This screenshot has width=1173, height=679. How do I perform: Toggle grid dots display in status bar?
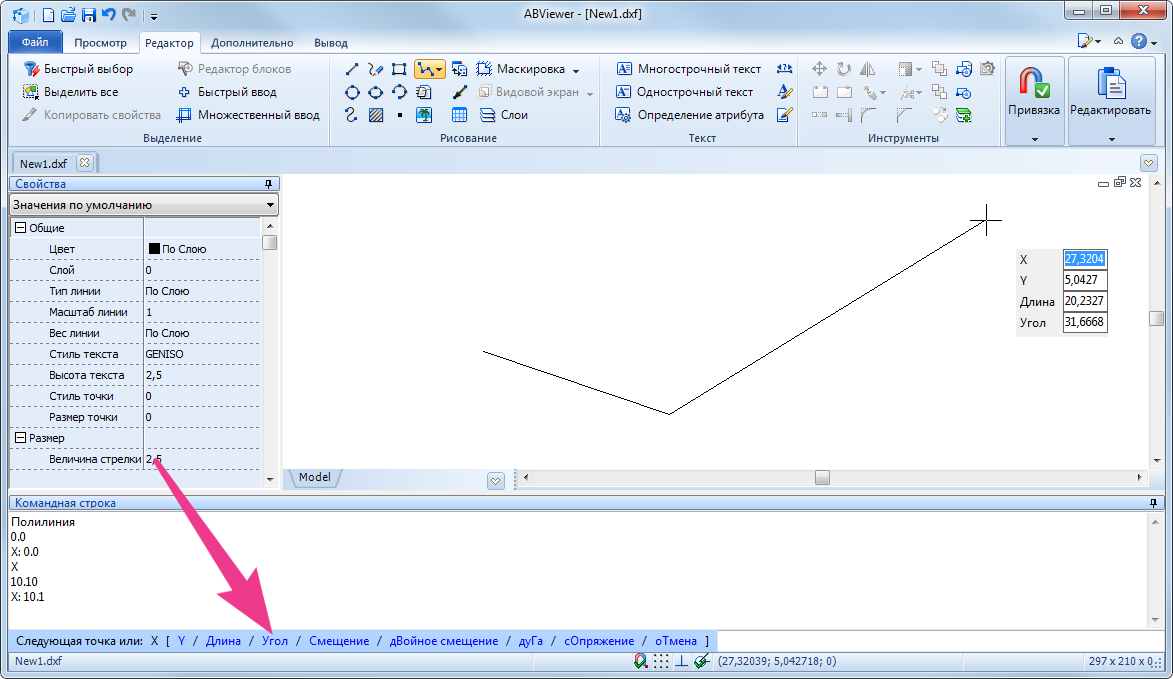coord(661,661)
